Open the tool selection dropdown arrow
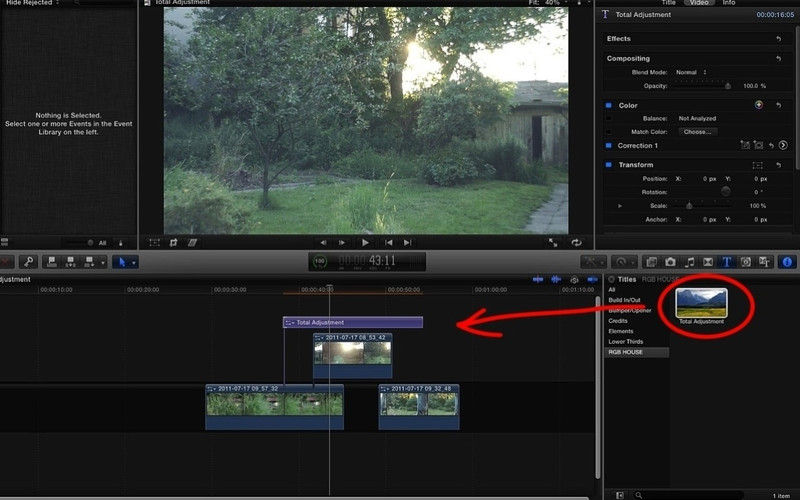 pos(134,262)
